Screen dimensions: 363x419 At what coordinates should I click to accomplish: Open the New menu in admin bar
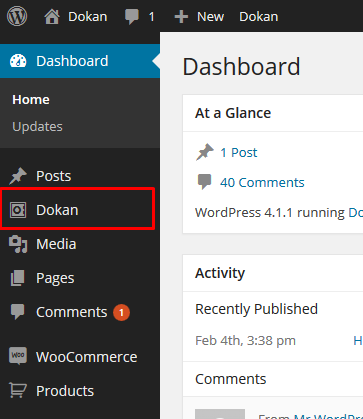tap(210, 17)
